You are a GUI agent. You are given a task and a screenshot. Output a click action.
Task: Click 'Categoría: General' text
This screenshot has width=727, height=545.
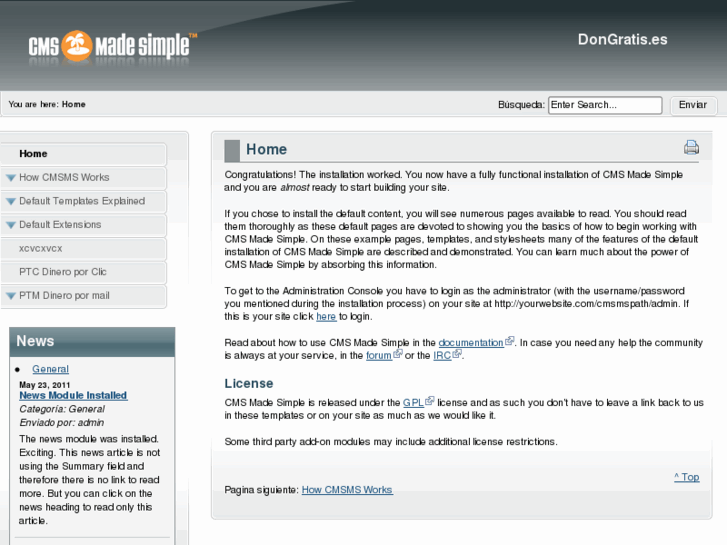click(x=62, y=409)
